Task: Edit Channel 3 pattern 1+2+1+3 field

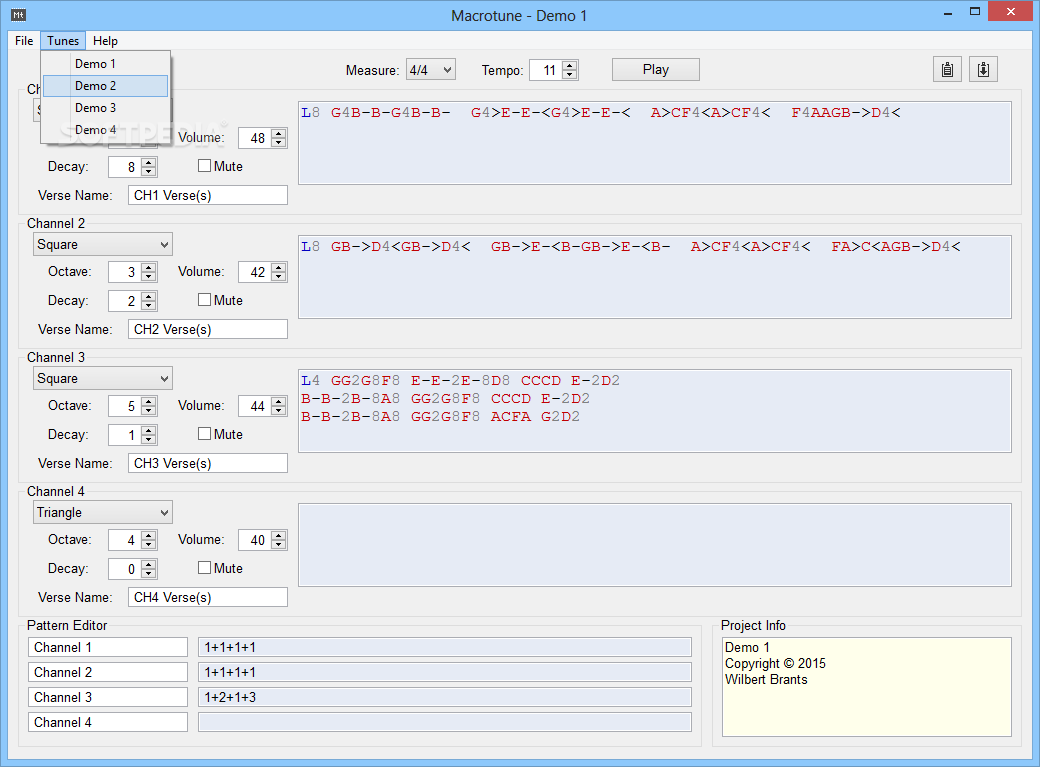Action: click(444, 697)
